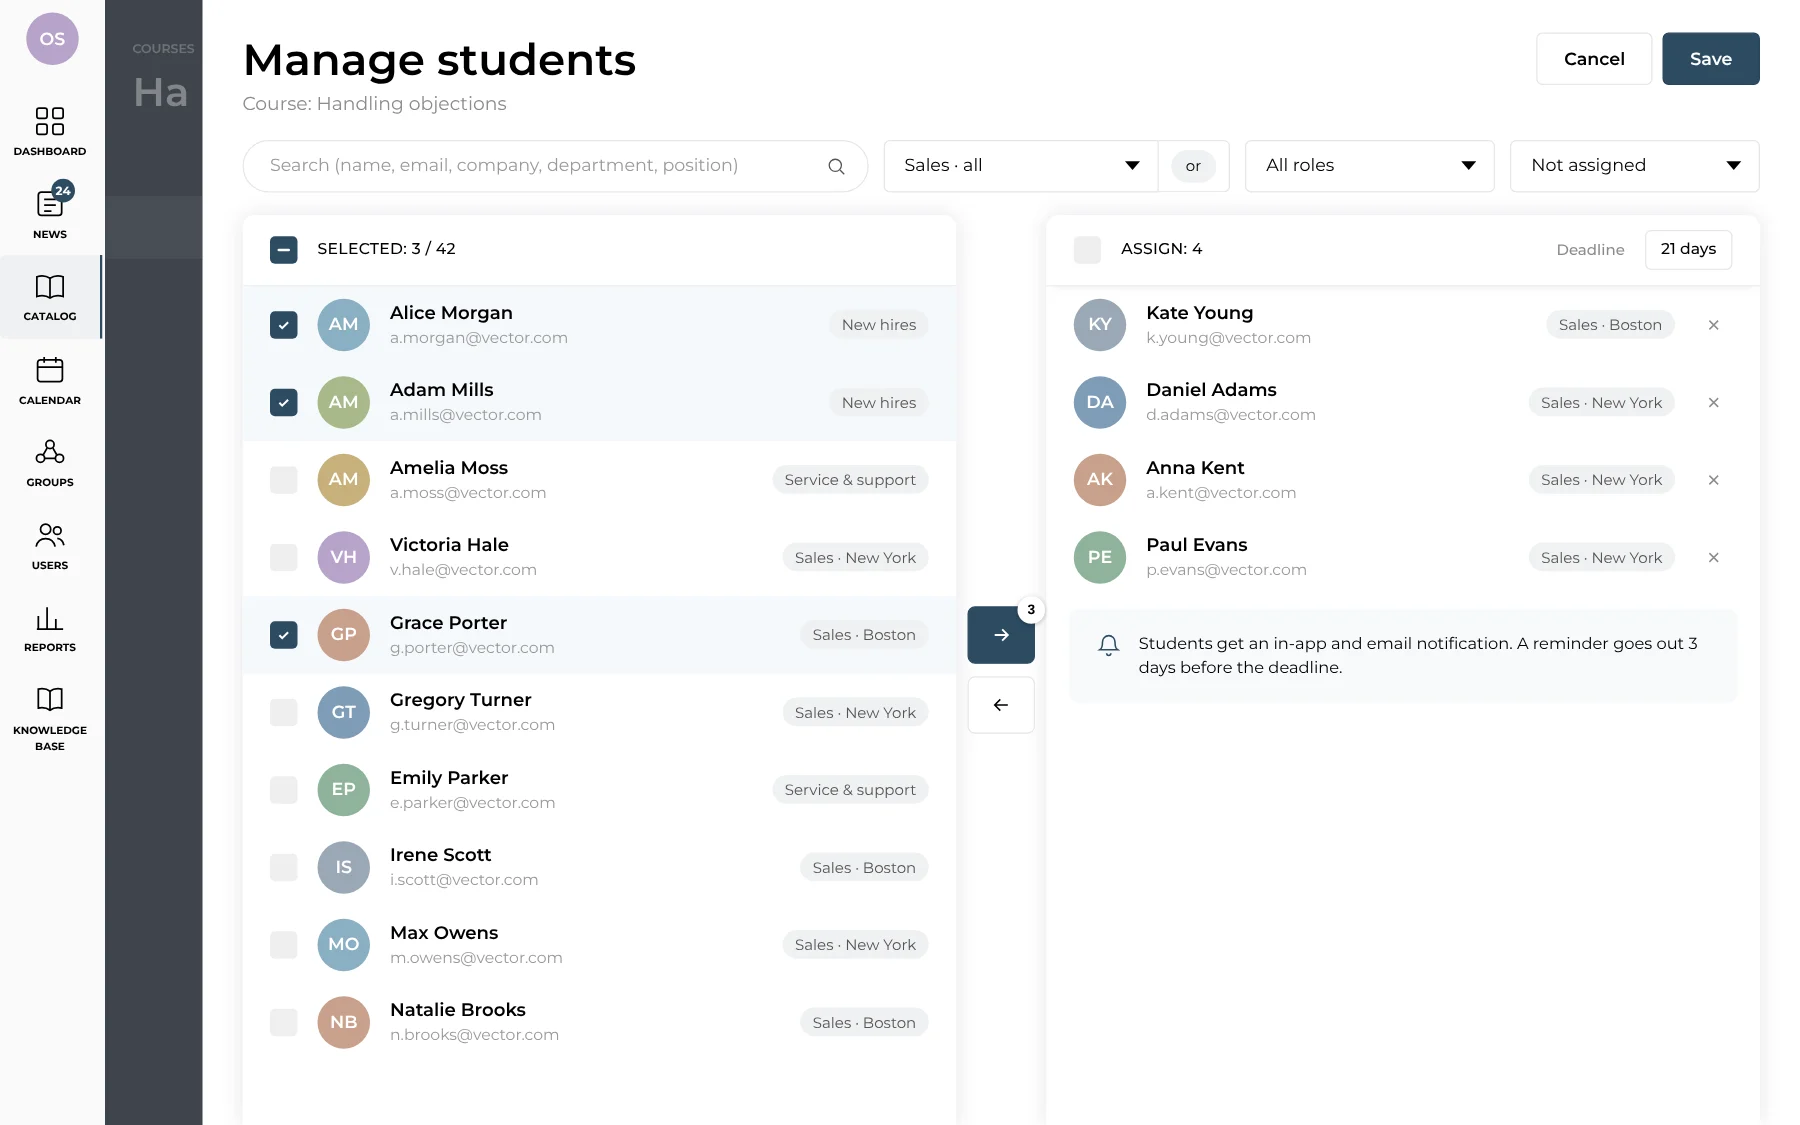
Task: Toggle the select-all checkbox in Selected header
Action: coord(284,249)
